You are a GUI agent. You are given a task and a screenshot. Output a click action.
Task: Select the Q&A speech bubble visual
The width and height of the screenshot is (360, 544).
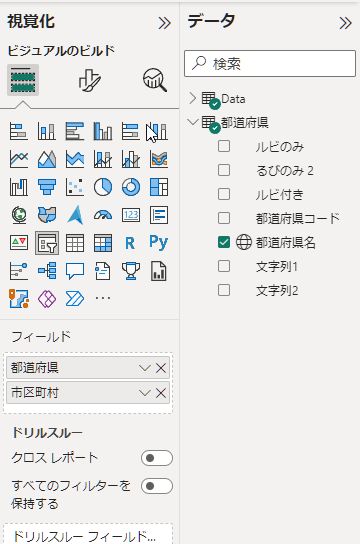coord(75,271)
